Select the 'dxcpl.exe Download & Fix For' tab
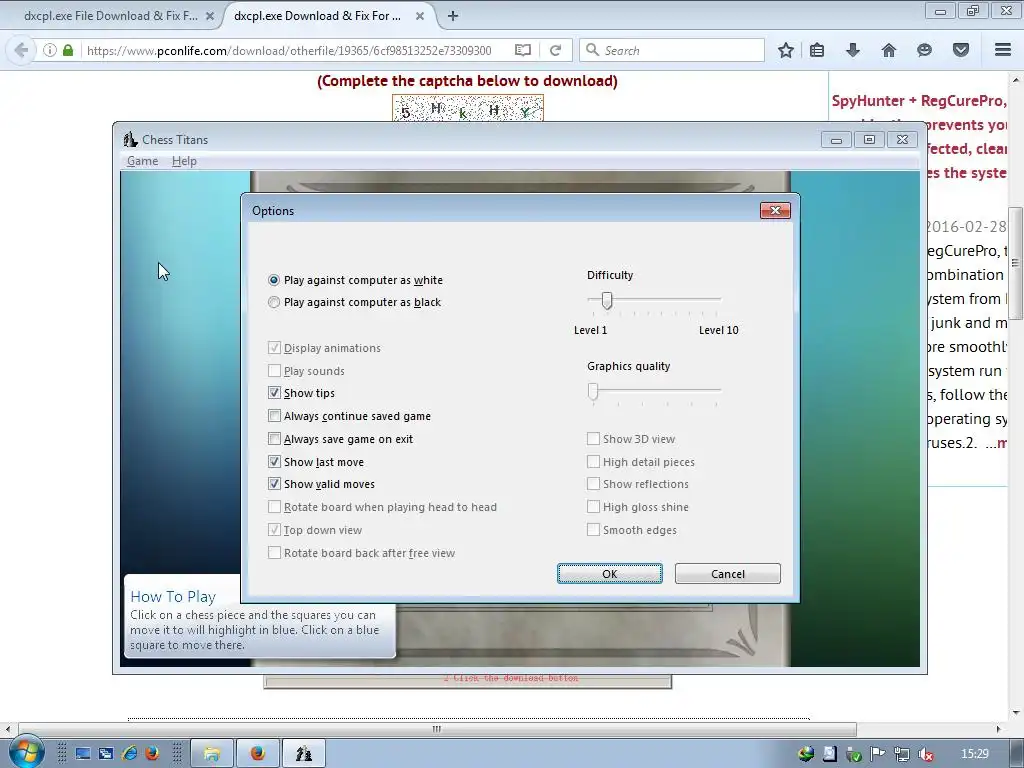Image resolution: width=1024 pixels, height=768 pixels. click(317, 16)
